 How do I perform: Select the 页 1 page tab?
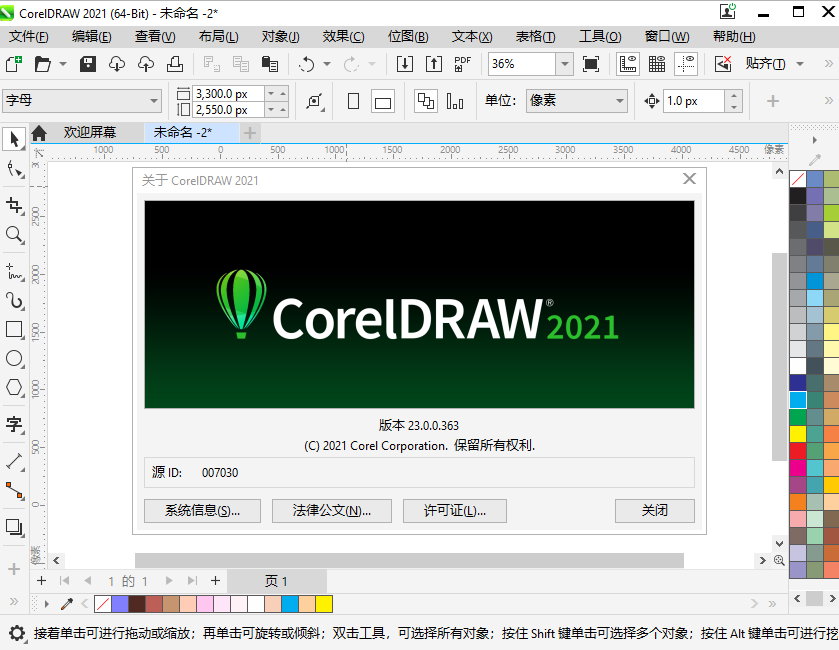pyautogui.click(x=277, y=581)
